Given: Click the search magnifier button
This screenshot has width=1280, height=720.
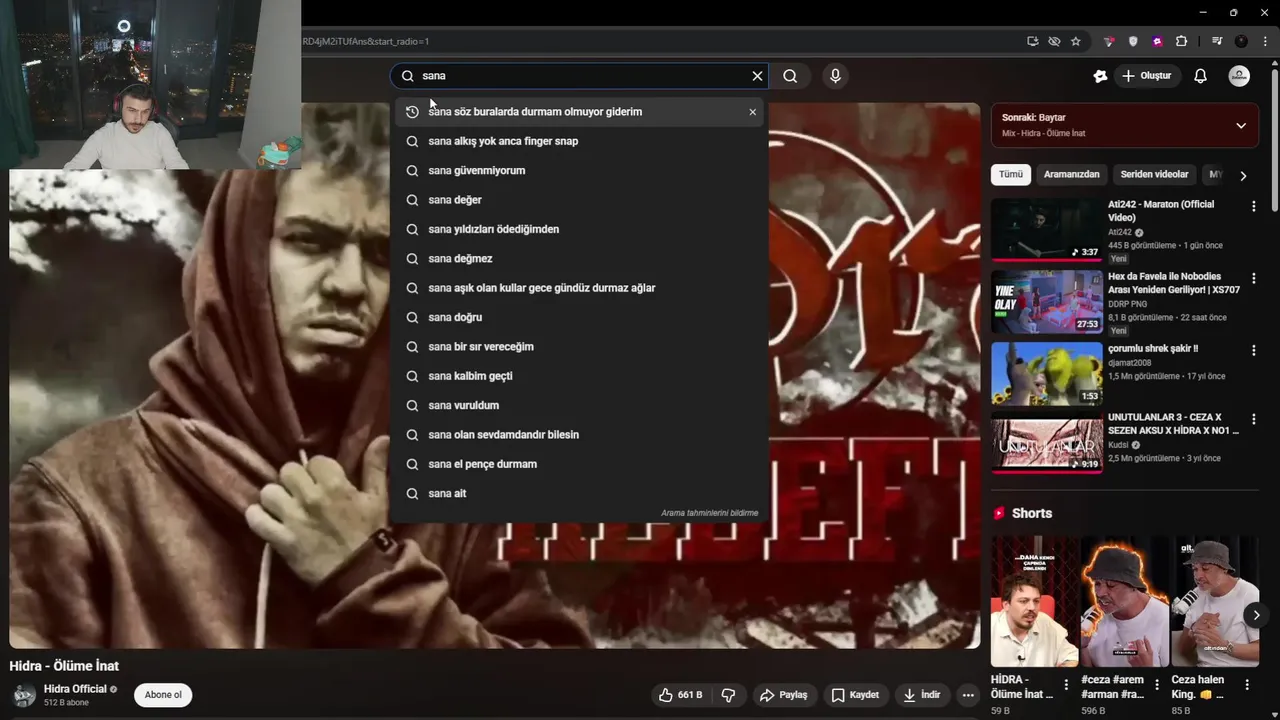Looking at the screenshot, I should point(790,76).
